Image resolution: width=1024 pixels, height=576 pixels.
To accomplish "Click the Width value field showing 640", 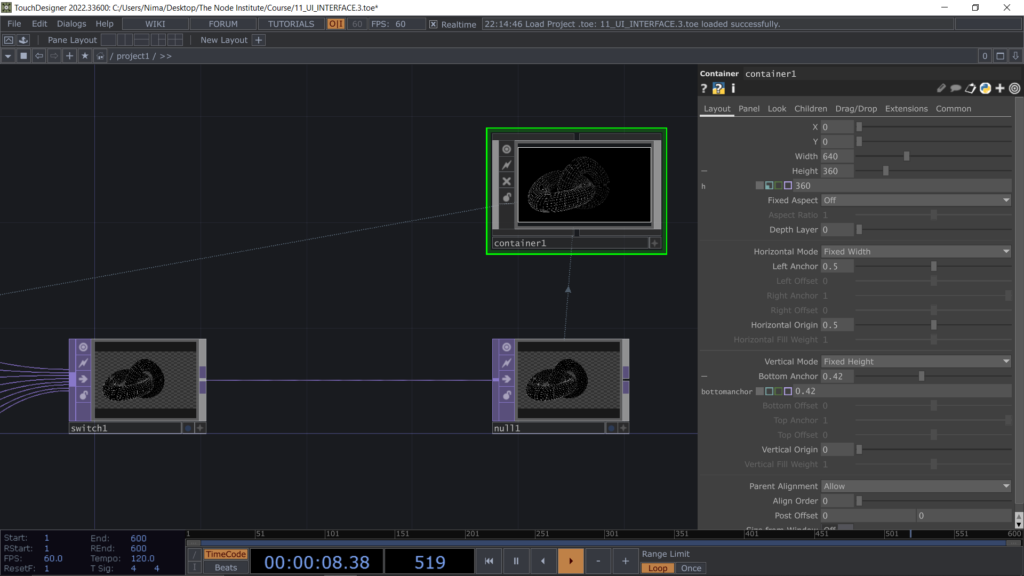I will point(837,157).
